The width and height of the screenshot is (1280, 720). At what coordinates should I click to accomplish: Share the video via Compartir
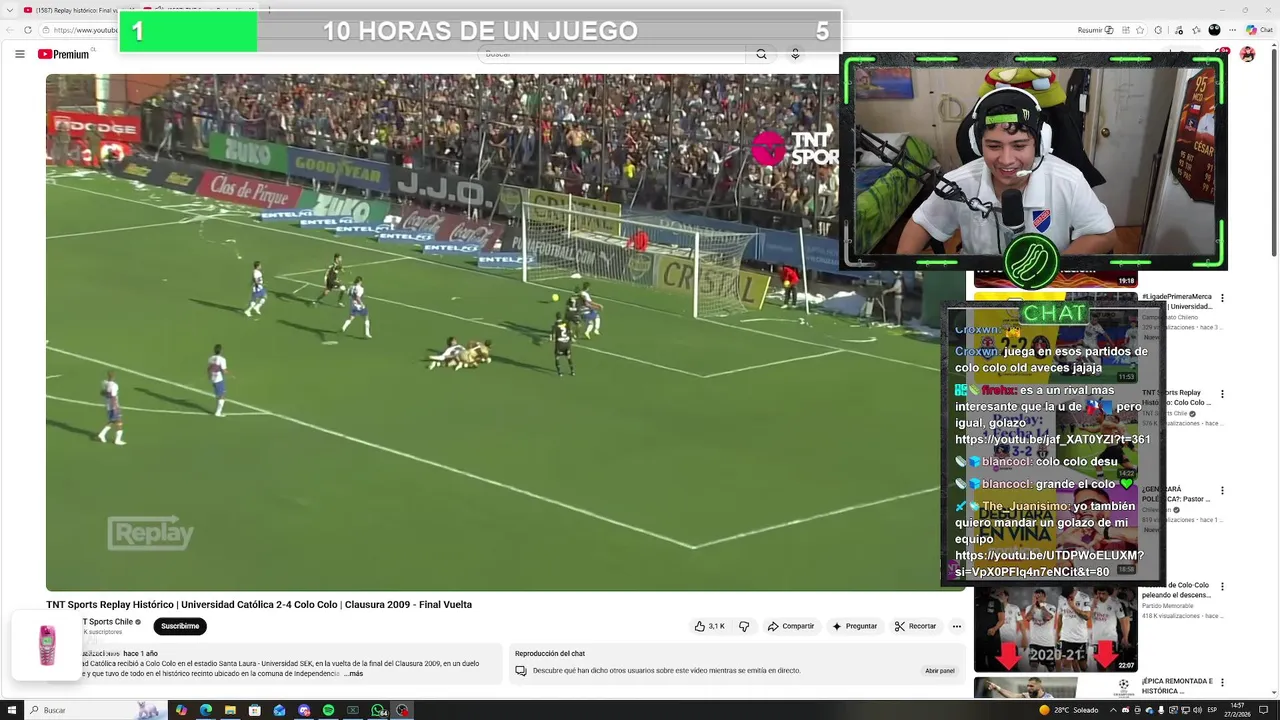coord(790,626)
